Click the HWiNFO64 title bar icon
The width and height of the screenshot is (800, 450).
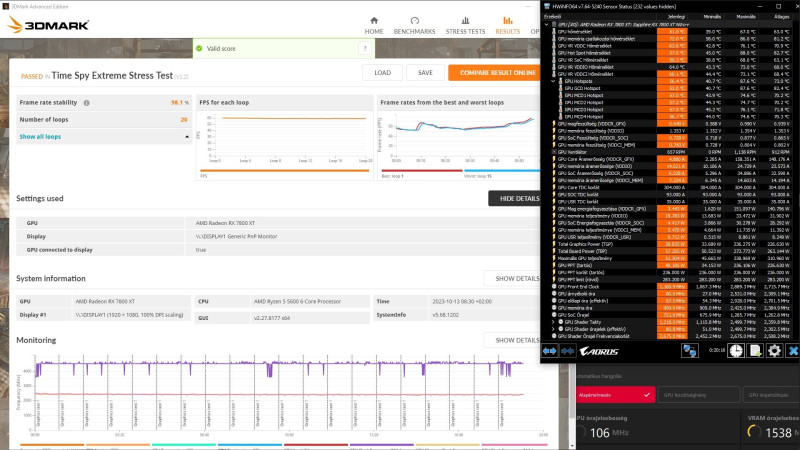point(547,7)
